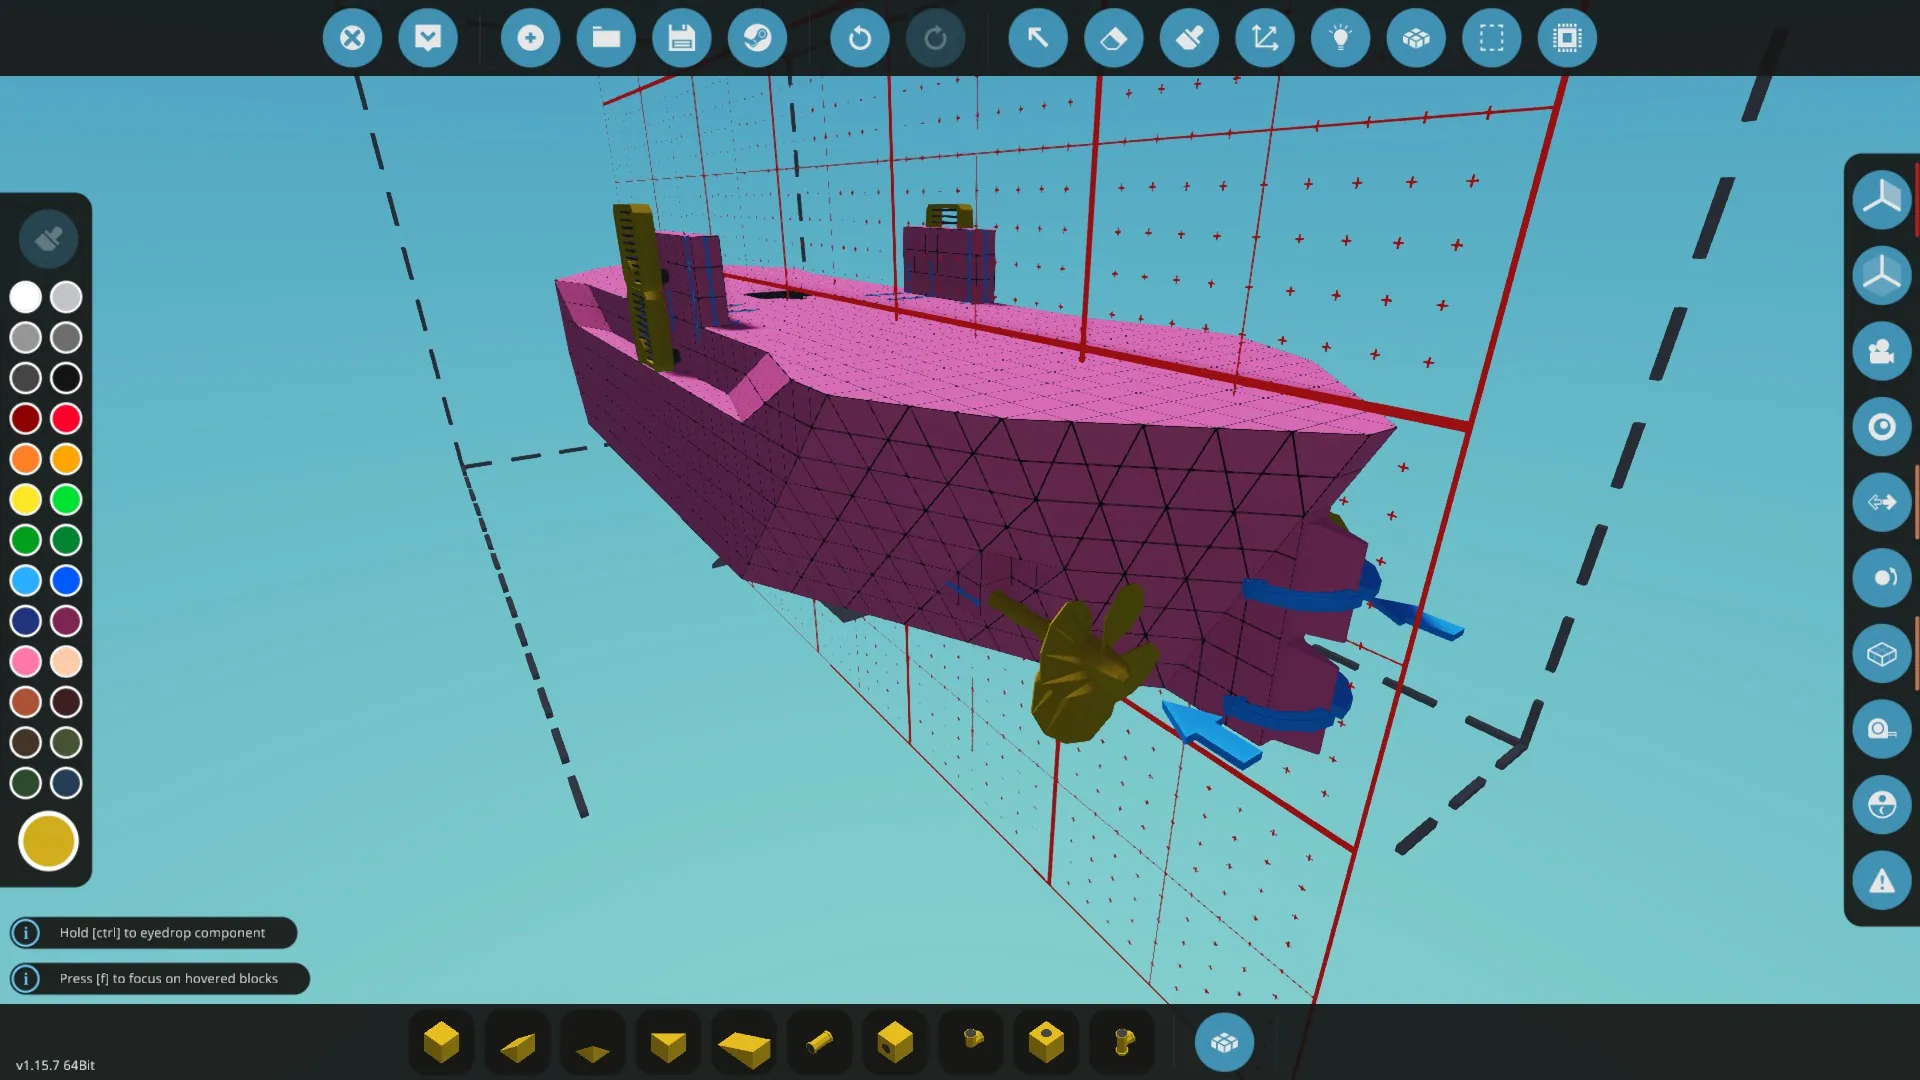Viewport: 1920px width, 1080px height.
Task: Exit the editor with the X button
Action: (x=352, y=38)
